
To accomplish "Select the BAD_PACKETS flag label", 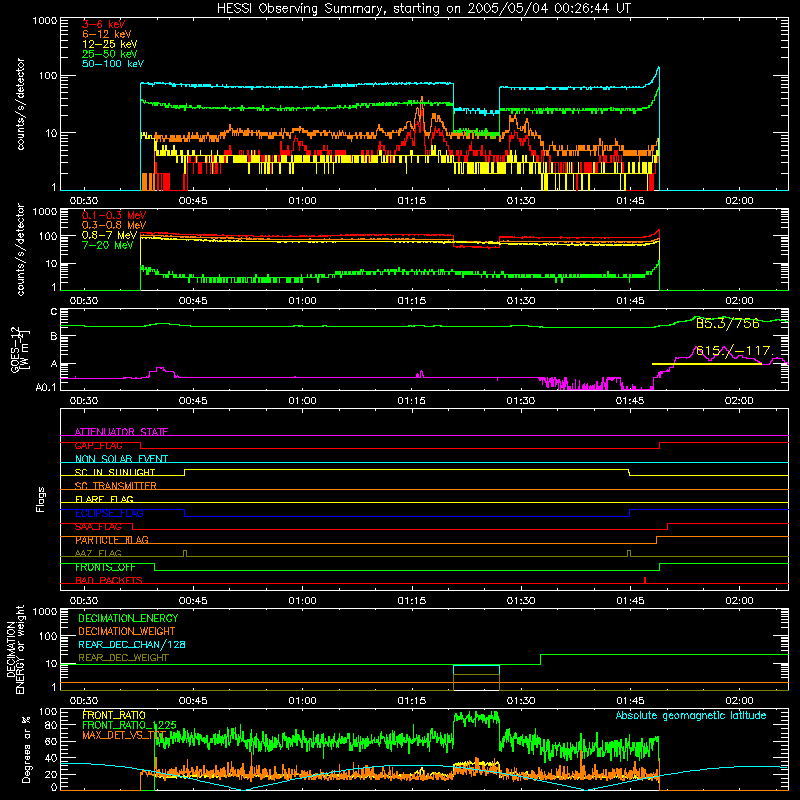I will coord(109,580).
